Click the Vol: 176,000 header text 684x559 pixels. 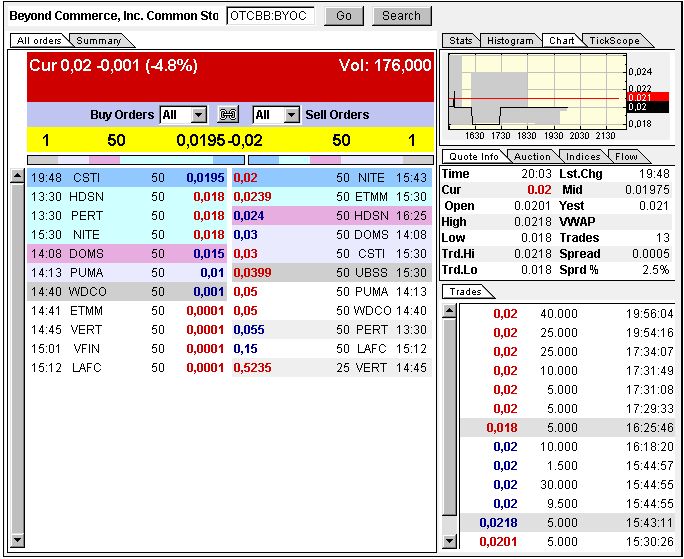[385, 65]
